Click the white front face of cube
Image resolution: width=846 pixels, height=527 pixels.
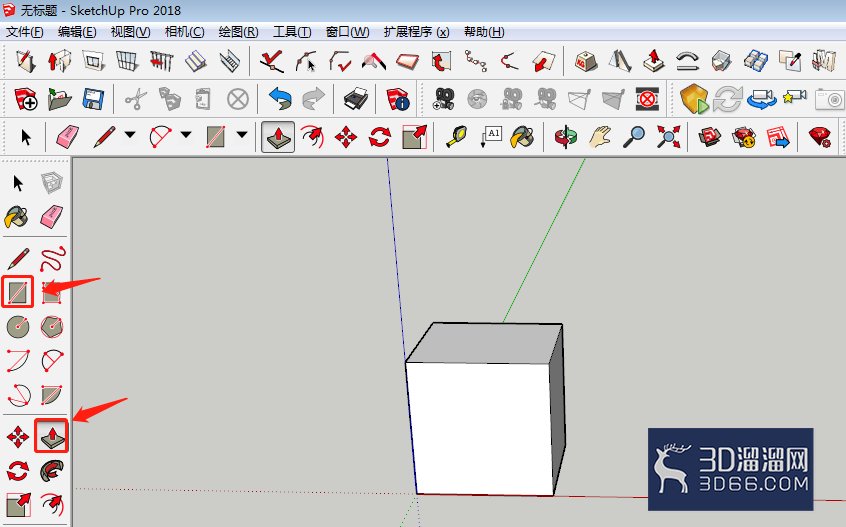[x=479, y=429]
